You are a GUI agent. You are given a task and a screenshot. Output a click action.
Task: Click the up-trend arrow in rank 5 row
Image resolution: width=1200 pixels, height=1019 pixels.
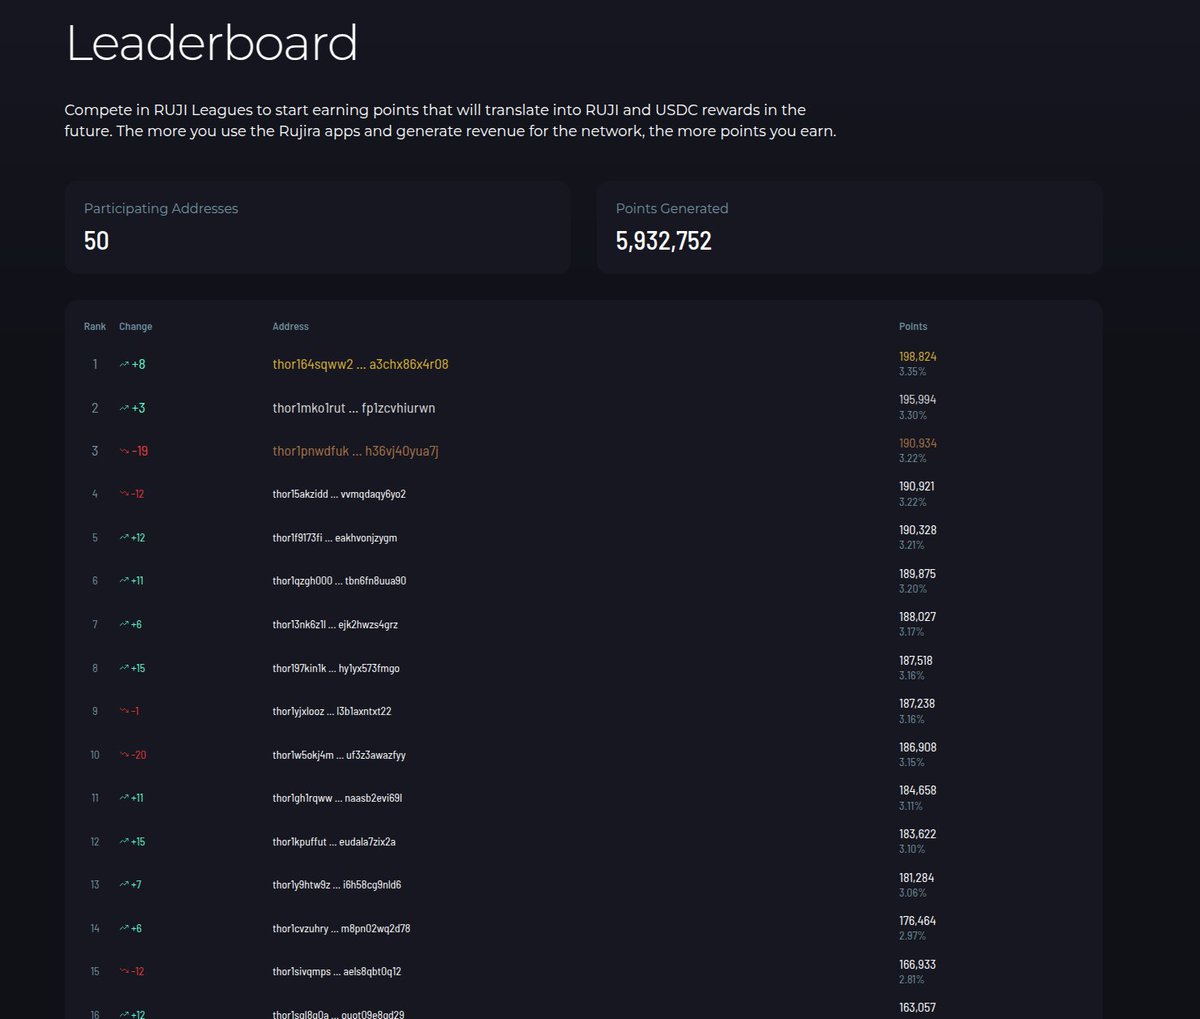[124, 538]
